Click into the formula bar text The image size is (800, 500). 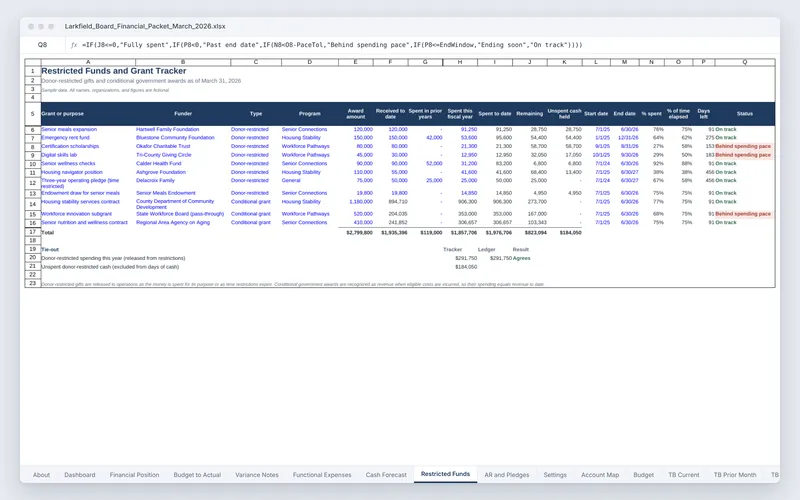pyautogui.click(x=332, y=45)
